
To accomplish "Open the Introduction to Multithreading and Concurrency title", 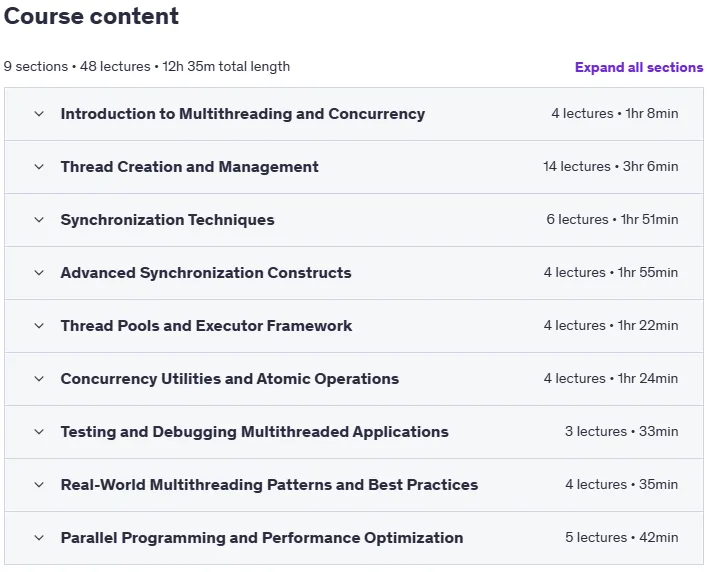I will [x=243, y=114].
